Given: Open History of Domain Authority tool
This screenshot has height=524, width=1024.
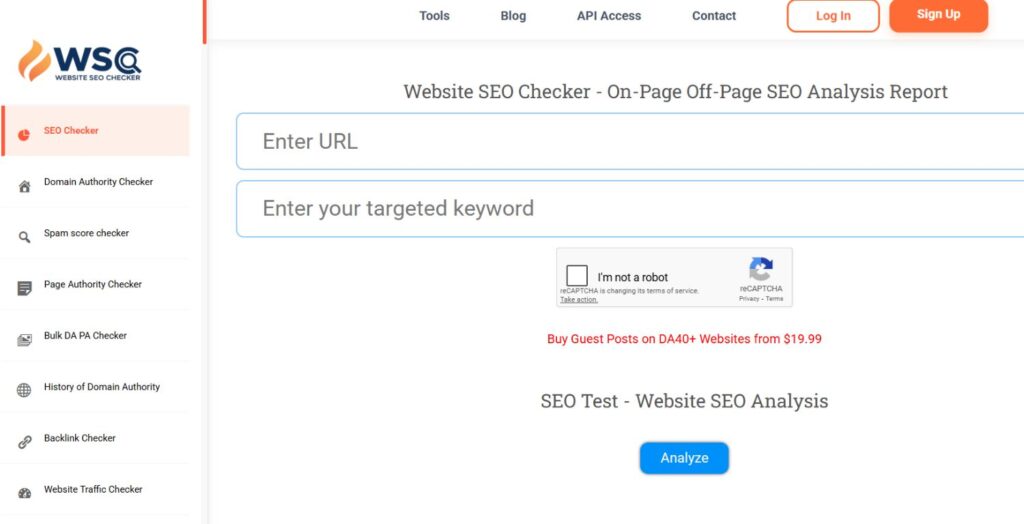Looking at the screenshot, I should pos(95,387).
